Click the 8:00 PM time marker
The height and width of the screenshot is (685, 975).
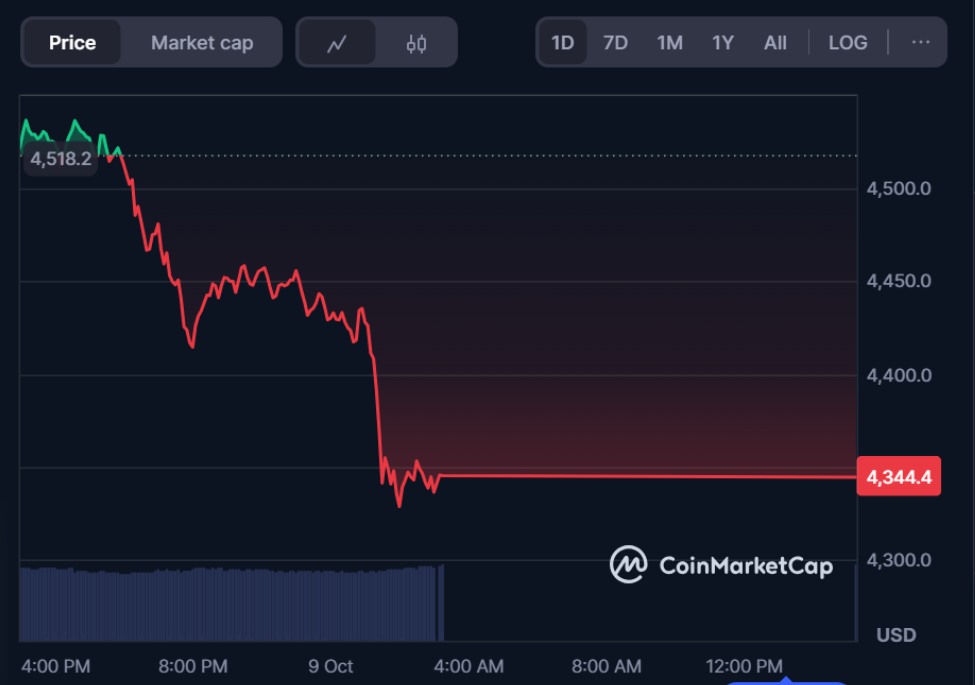pyautogui.click(x=193, y=666)
